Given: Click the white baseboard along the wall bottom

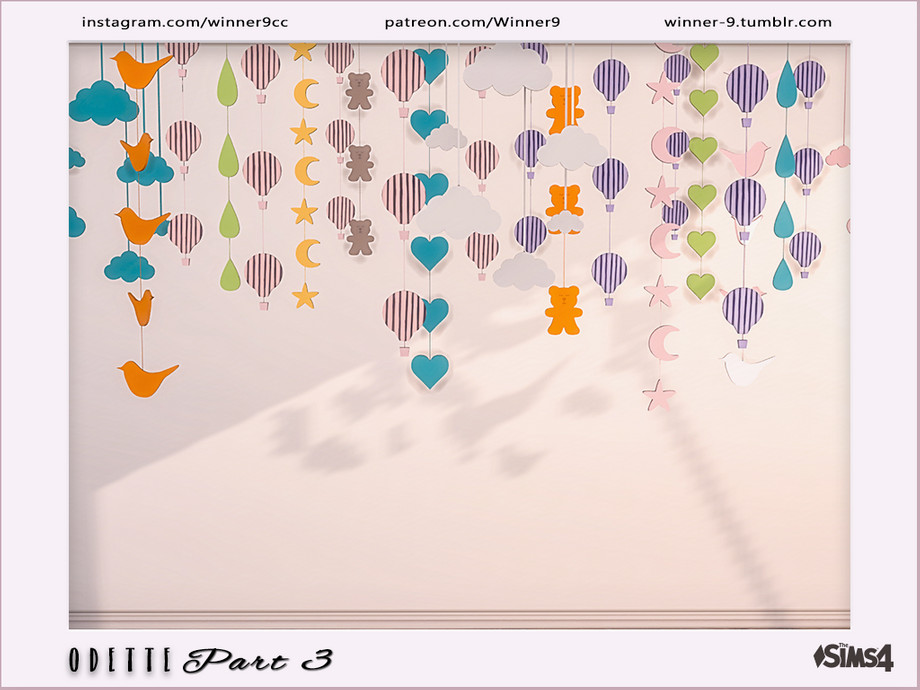Looking at the screenshot, I should point(459,614).
